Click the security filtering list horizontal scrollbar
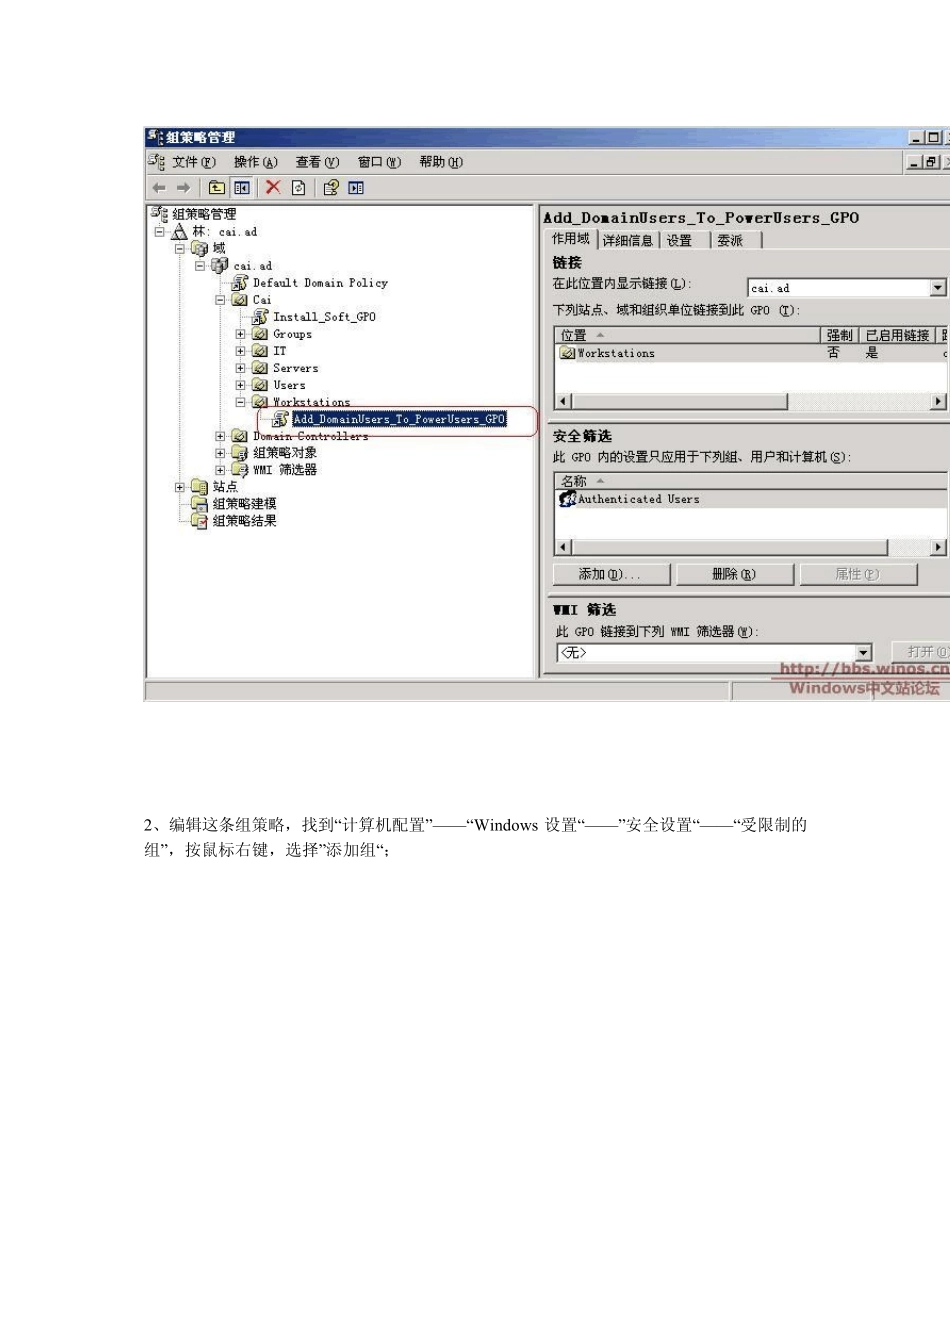 tap(749, 547)
